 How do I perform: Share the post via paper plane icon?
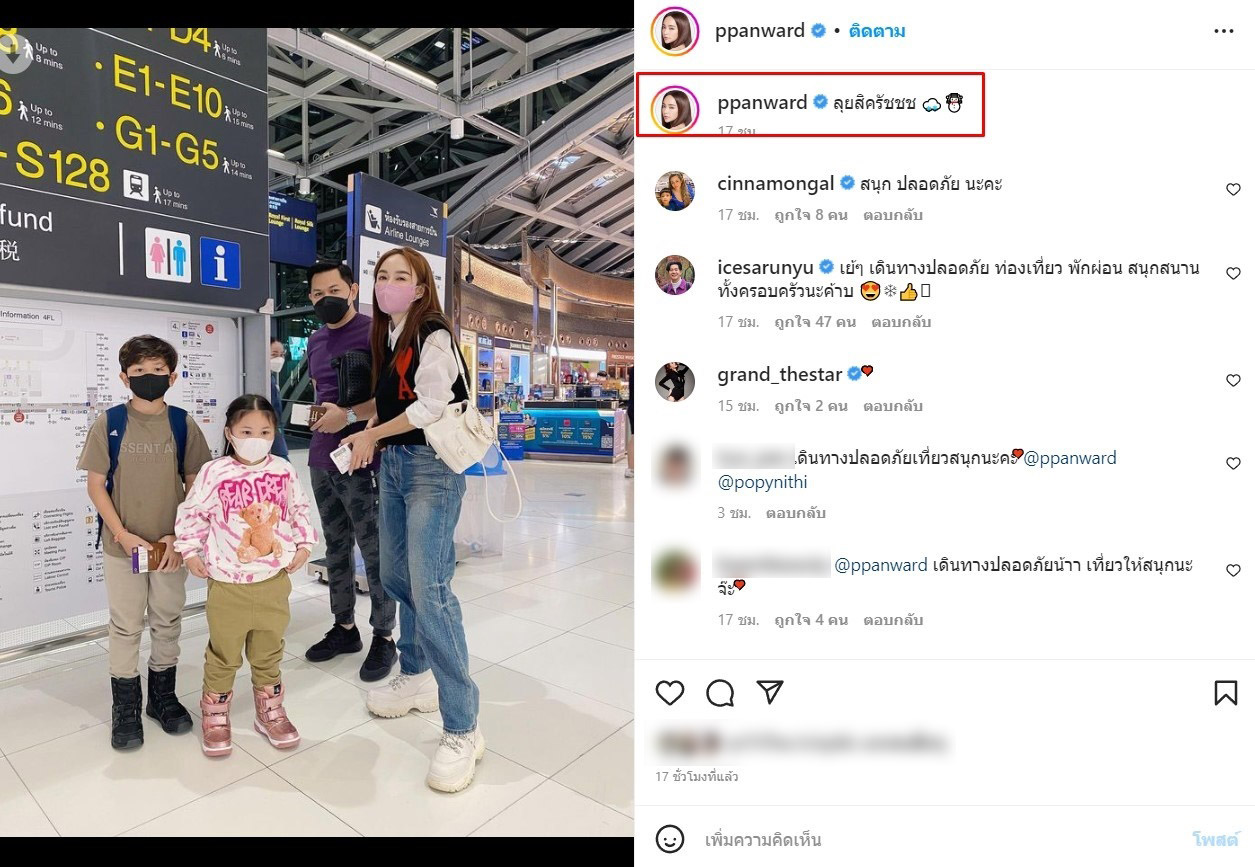point(769,692)
